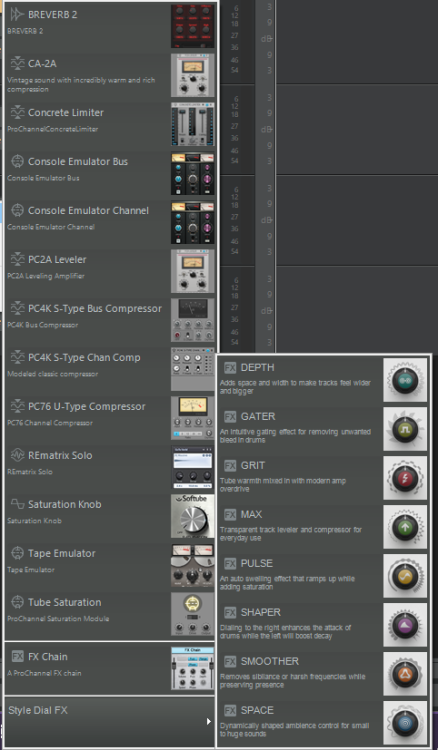Click the orange SMOOTHER dial thumbnail
Image resolution: width=438 pixels, height=750 pixels.
point(405,673)
